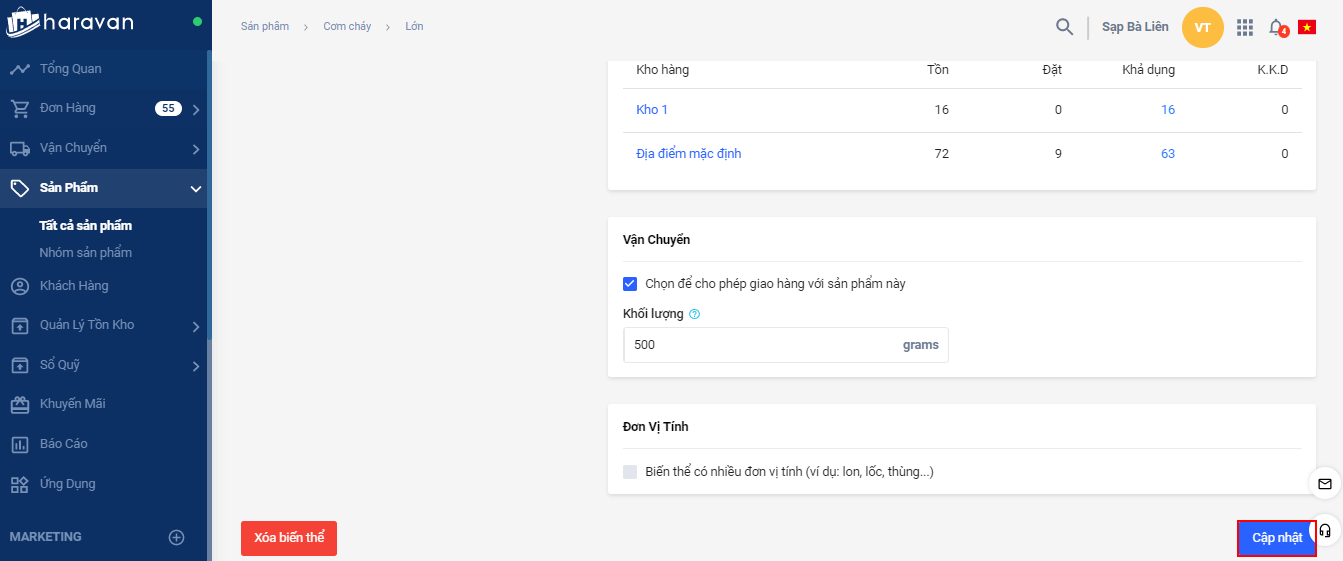1343x561 pixels.
Task: Click the headset support icon
Action: pos(1325,530)
